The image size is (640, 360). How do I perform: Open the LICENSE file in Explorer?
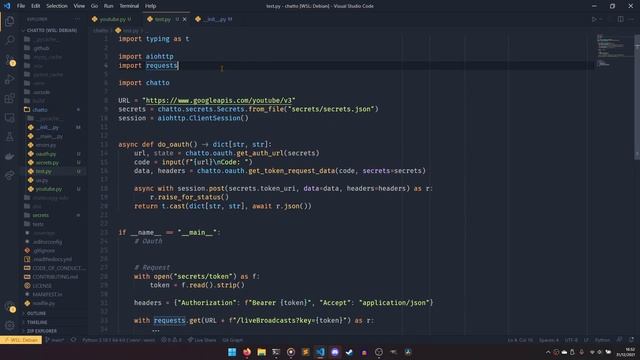click(x=42, y=286)
